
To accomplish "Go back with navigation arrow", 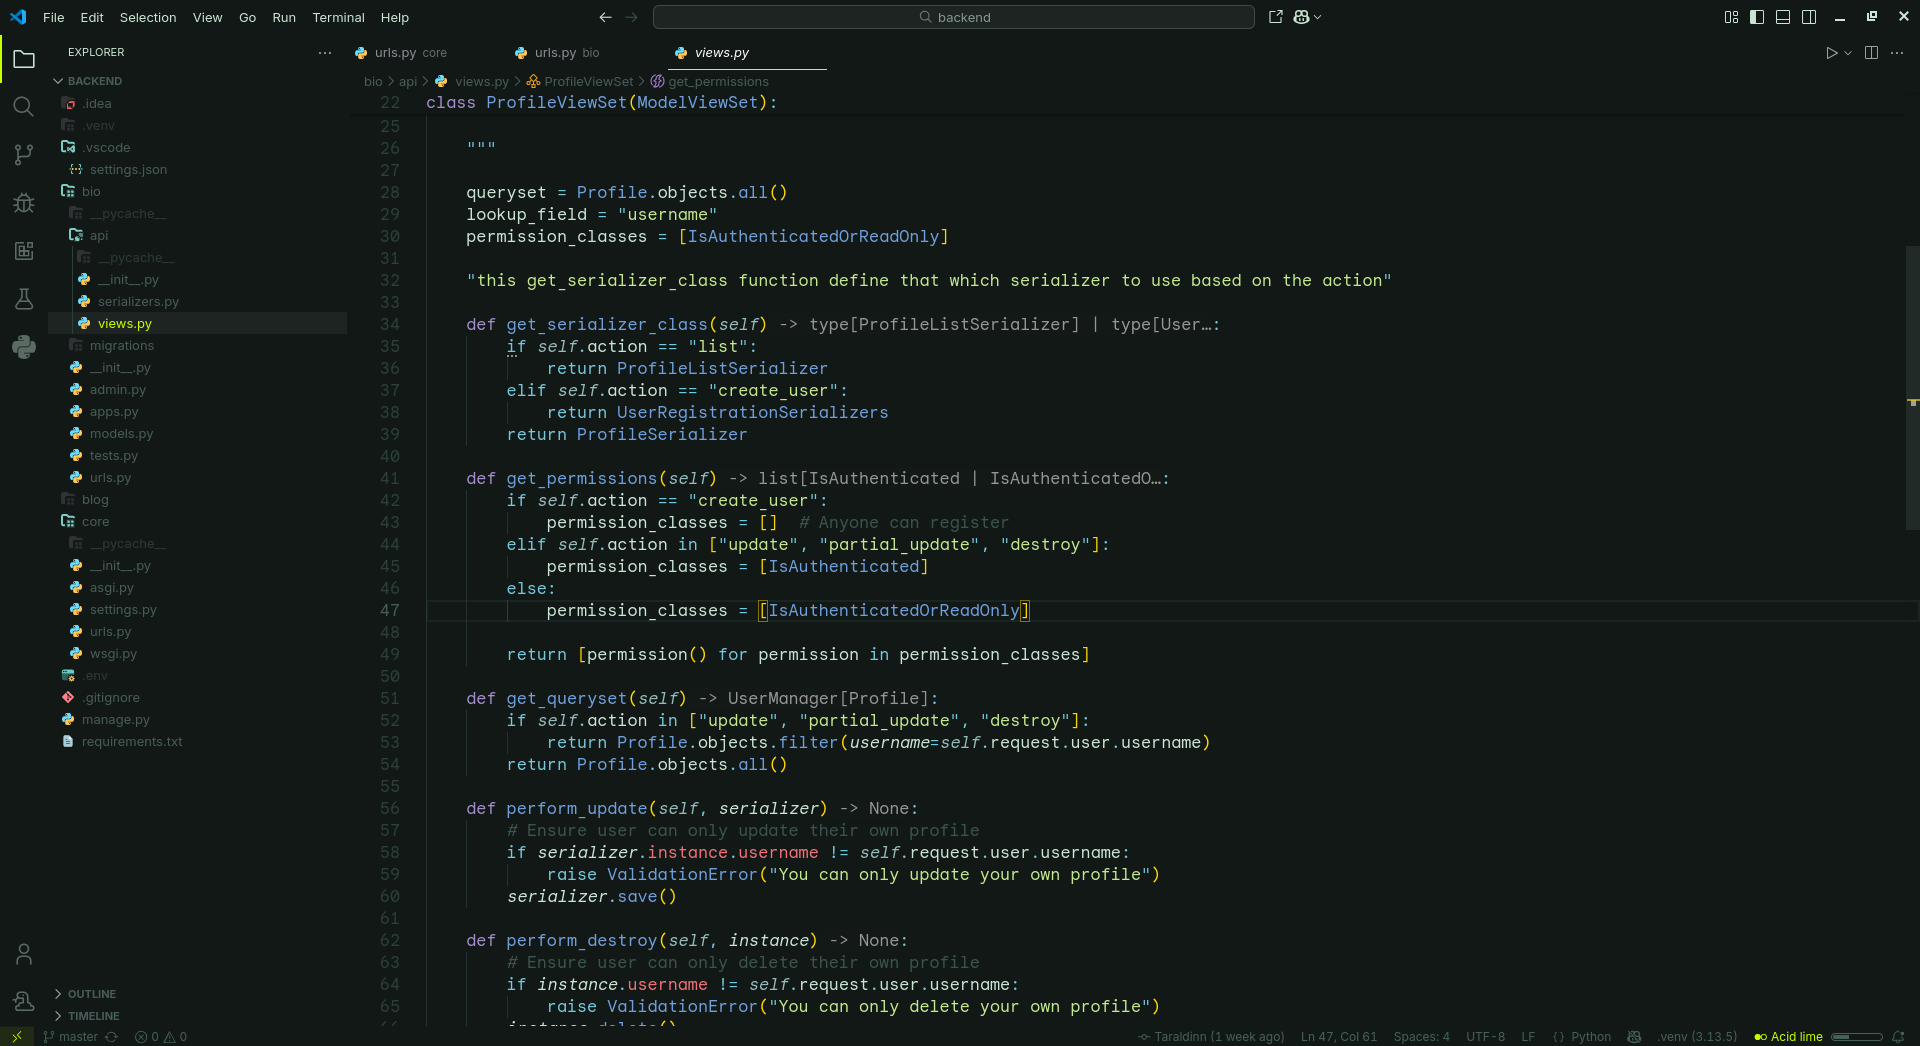I will pyautogui.click(x=605, y=17).
